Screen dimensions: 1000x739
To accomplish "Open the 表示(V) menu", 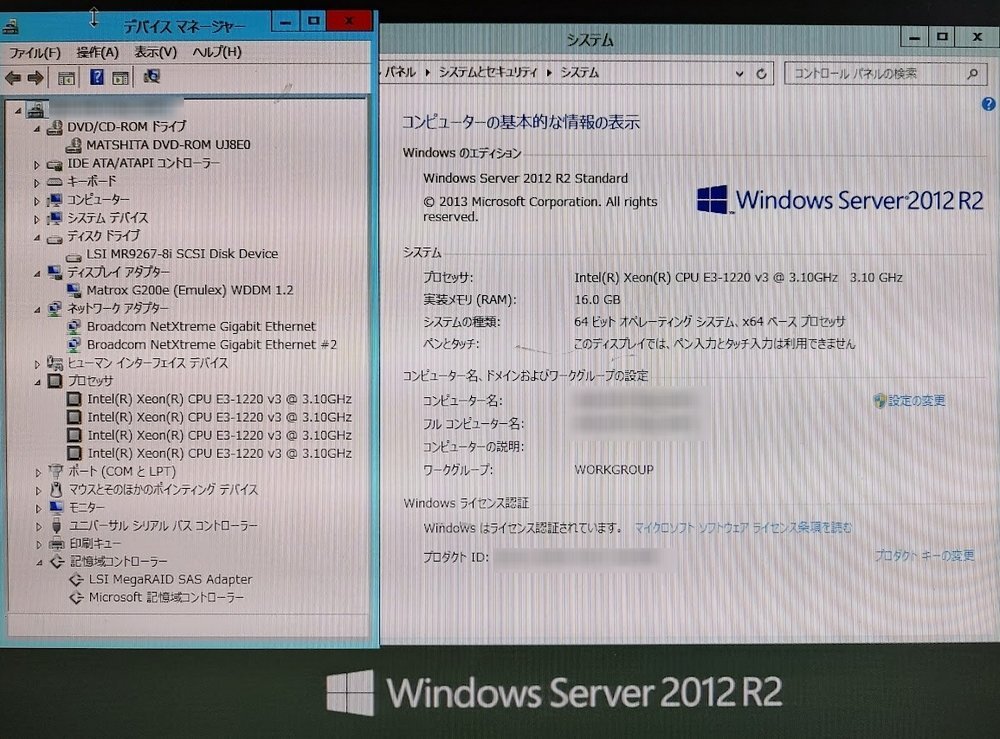I will (156, 52).
